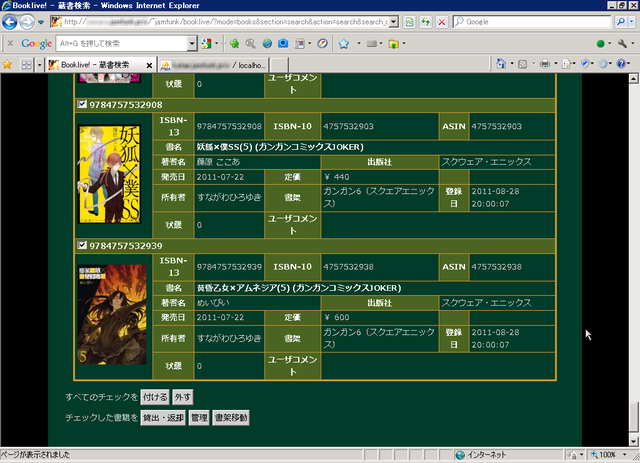Click the Google logo on the toolbar

[36, 43]
